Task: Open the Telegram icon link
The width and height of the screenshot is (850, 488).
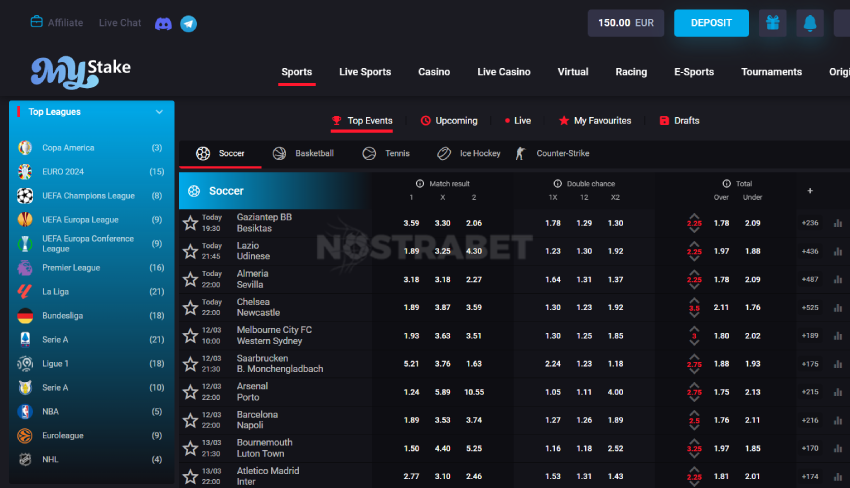Action: pyautogui.click(x=189, y=23)
